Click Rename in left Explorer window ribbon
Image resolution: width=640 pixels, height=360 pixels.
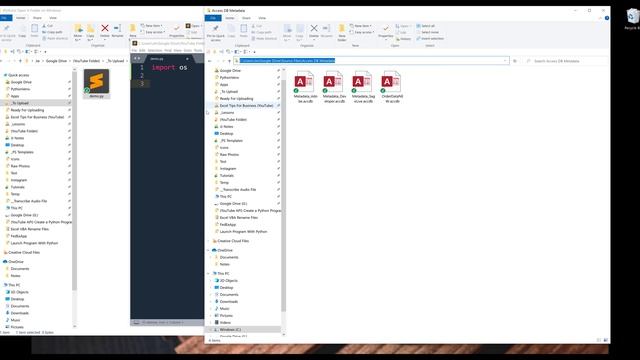click(x=118, y=31)
